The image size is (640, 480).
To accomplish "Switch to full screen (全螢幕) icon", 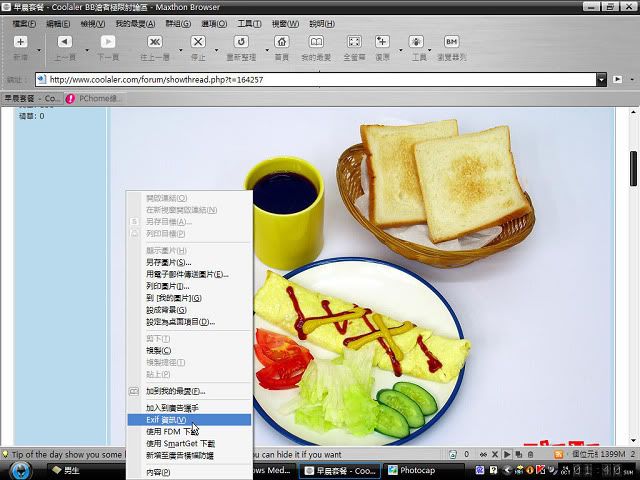I will coord(354,43).
